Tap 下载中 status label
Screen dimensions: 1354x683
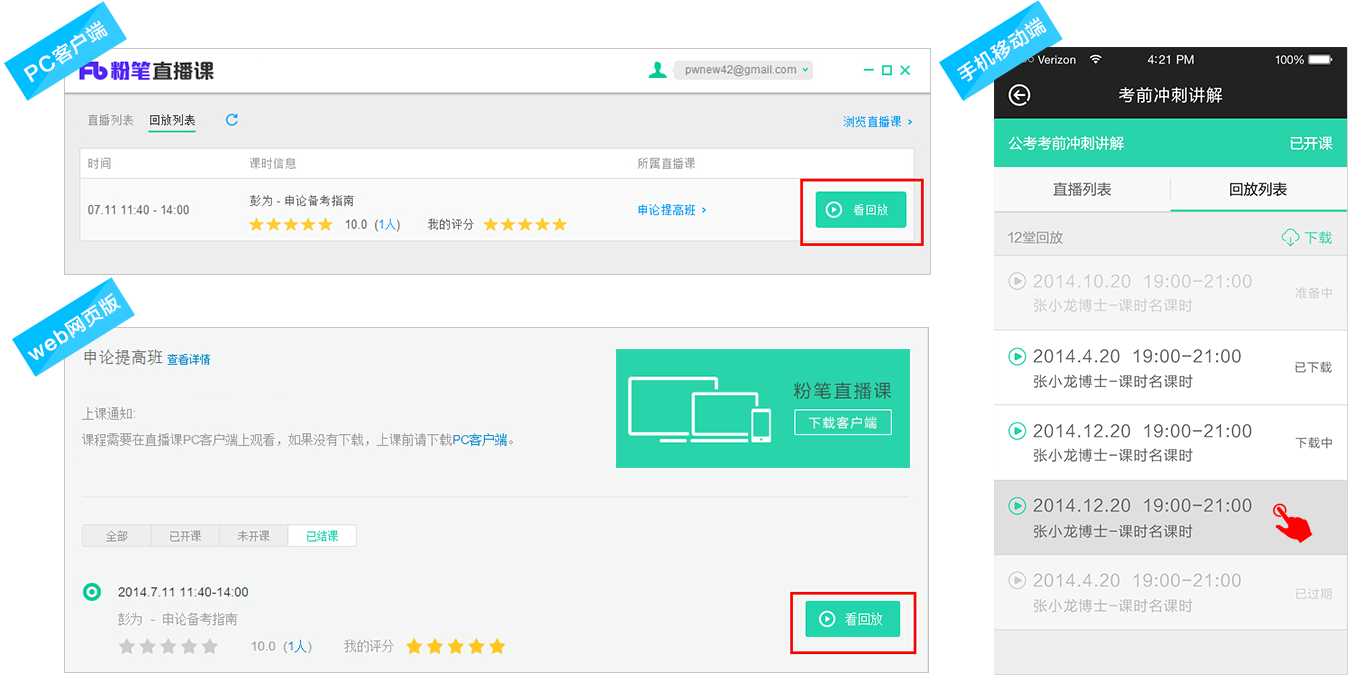[x=1314, y=442]
